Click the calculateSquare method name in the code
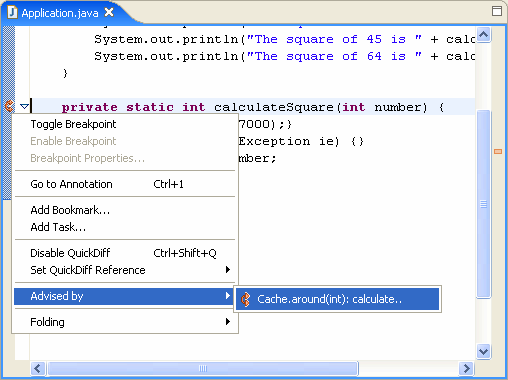 (x=274, y=107)
